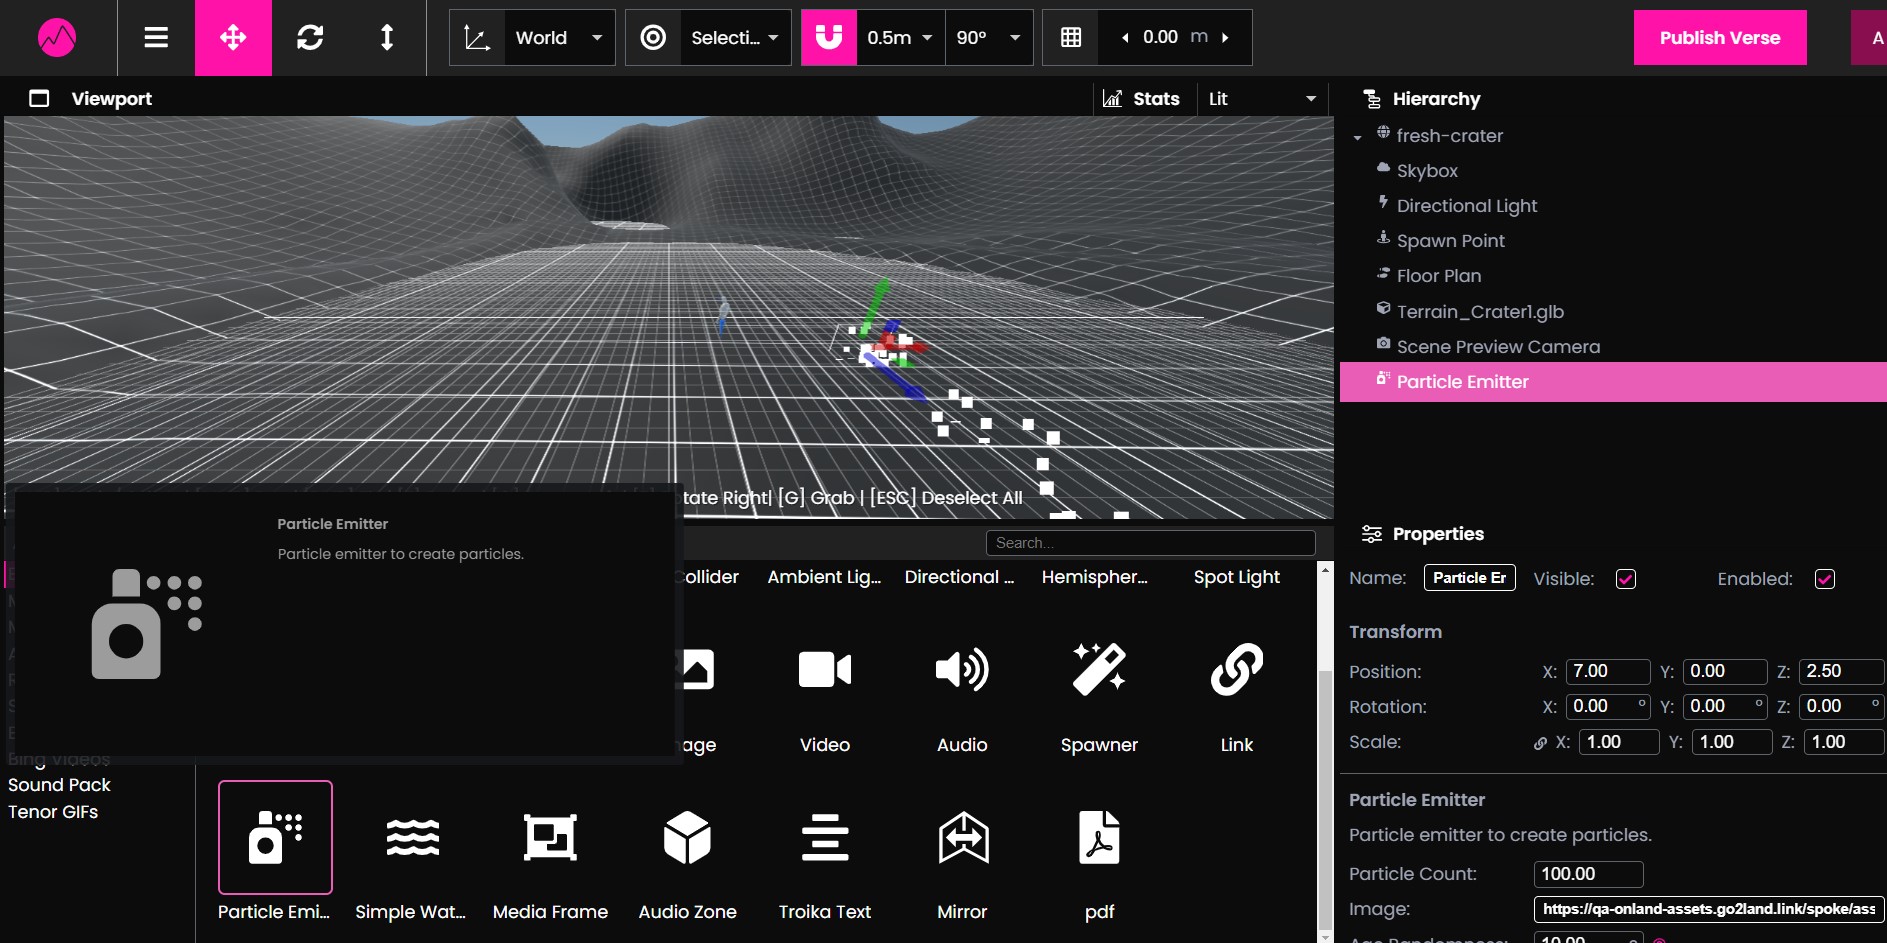This screenshot has height=943, width=1887.
Task: Toggle Stats display in viewport
Action: tap(1141, 99)
